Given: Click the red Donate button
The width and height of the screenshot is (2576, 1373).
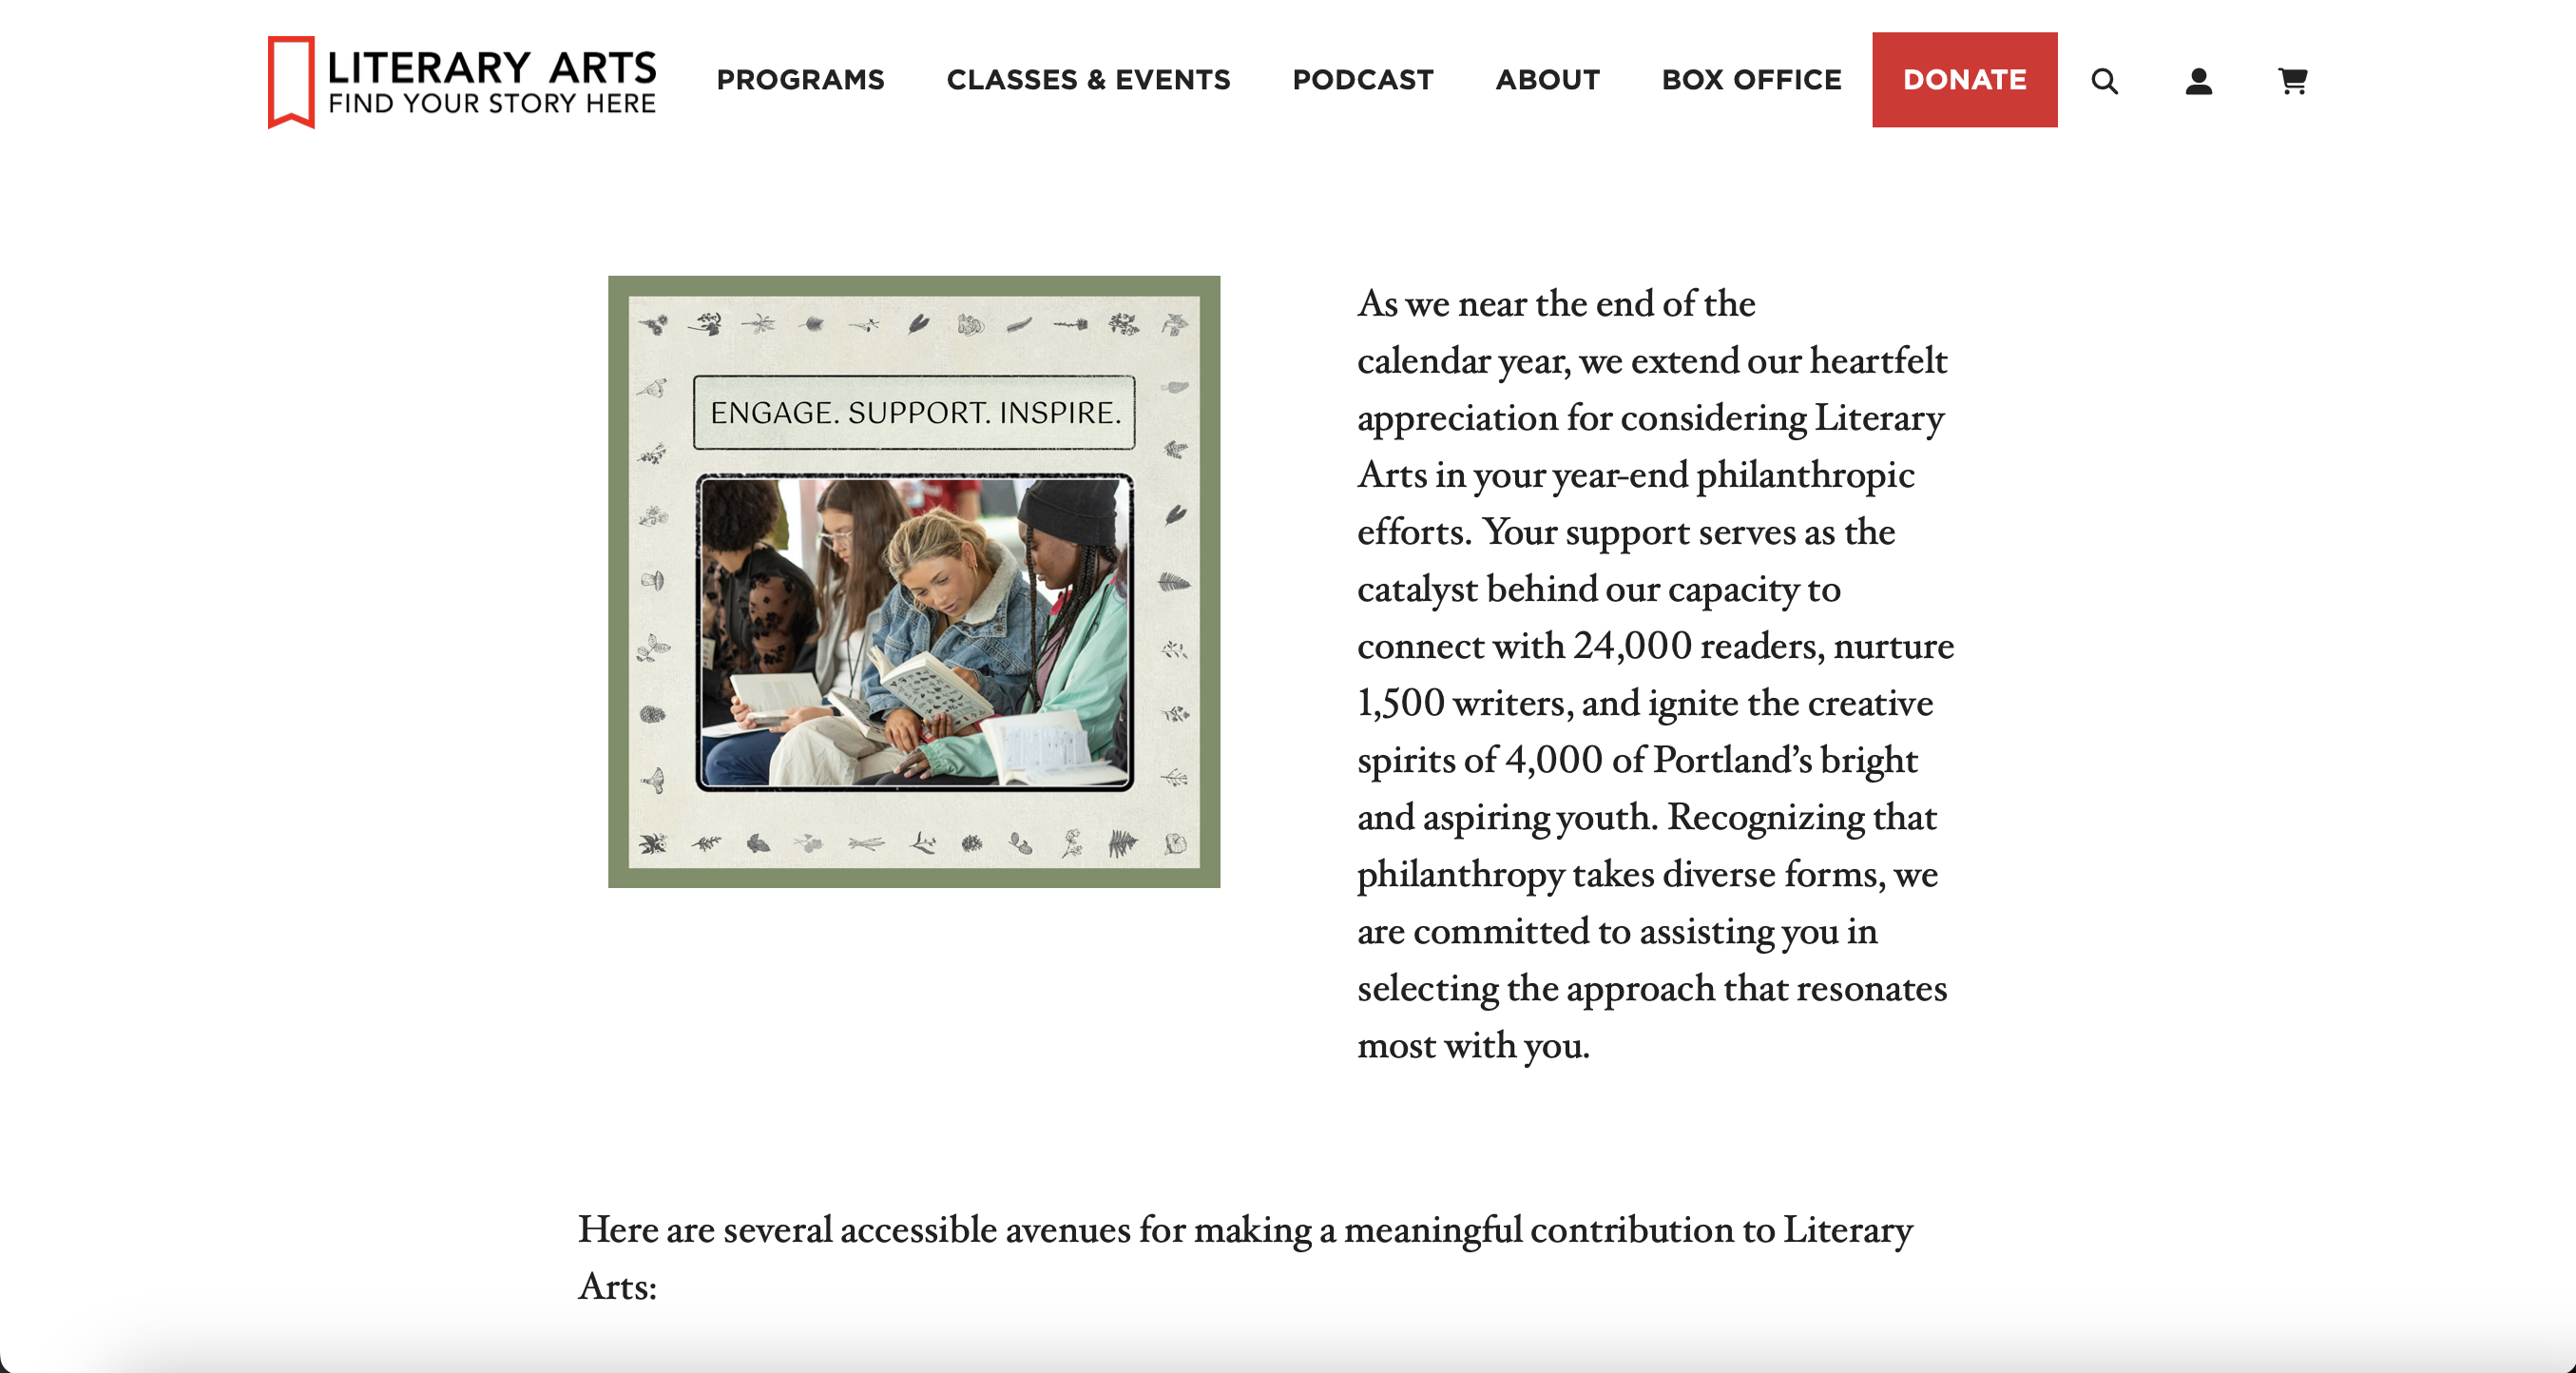Looking at the screenshot, I should [1964, 80].
